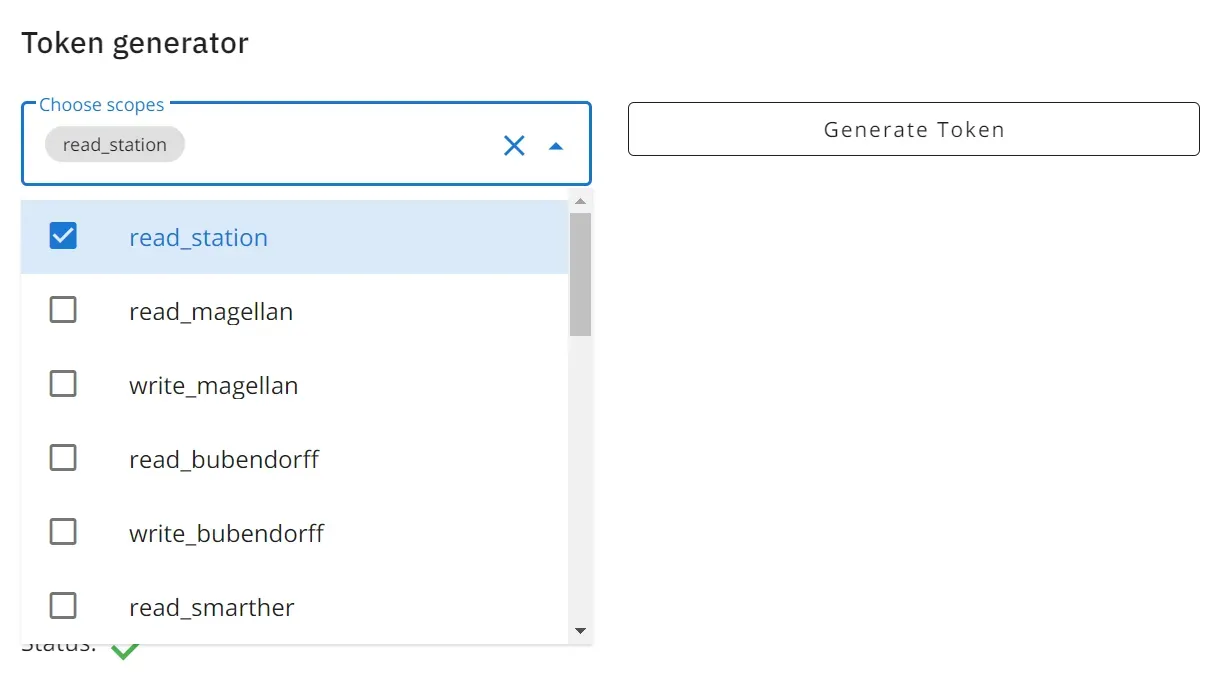Click the green status checkmark icon
This screenshot has width=1222, height=680.
[x=124, y=650]
